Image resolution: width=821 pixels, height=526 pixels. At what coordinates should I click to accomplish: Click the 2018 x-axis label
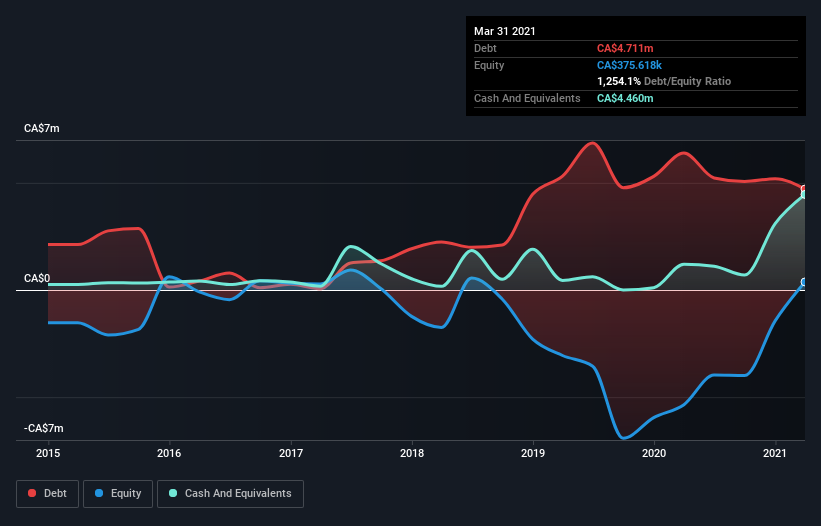412,453
